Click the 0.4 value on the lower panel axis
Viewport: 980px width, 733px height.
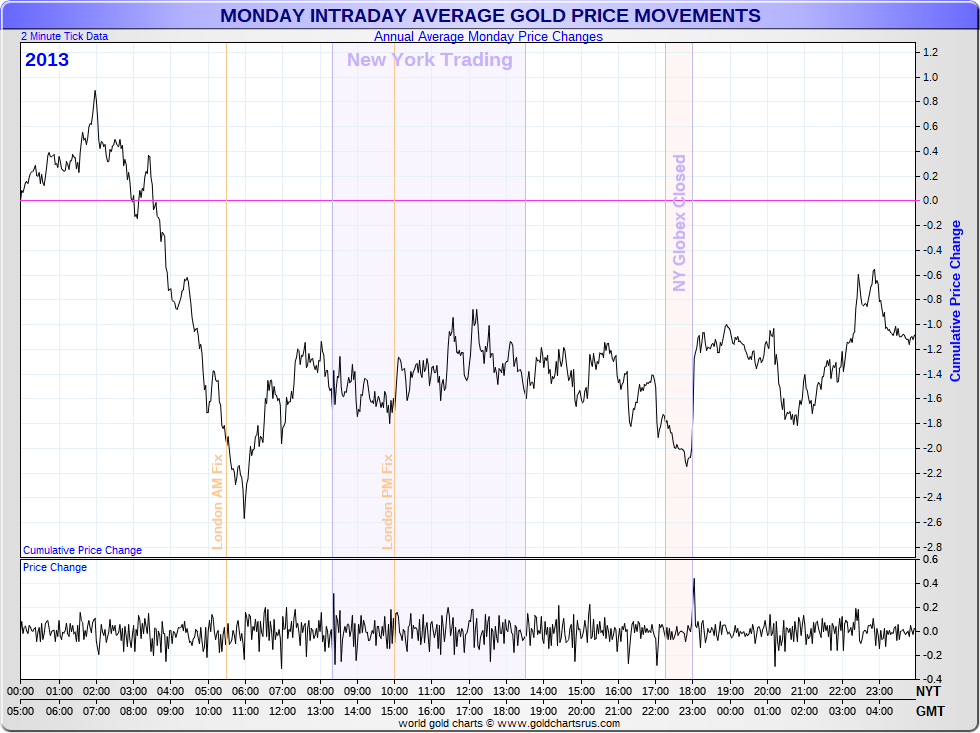coord(931,584)
